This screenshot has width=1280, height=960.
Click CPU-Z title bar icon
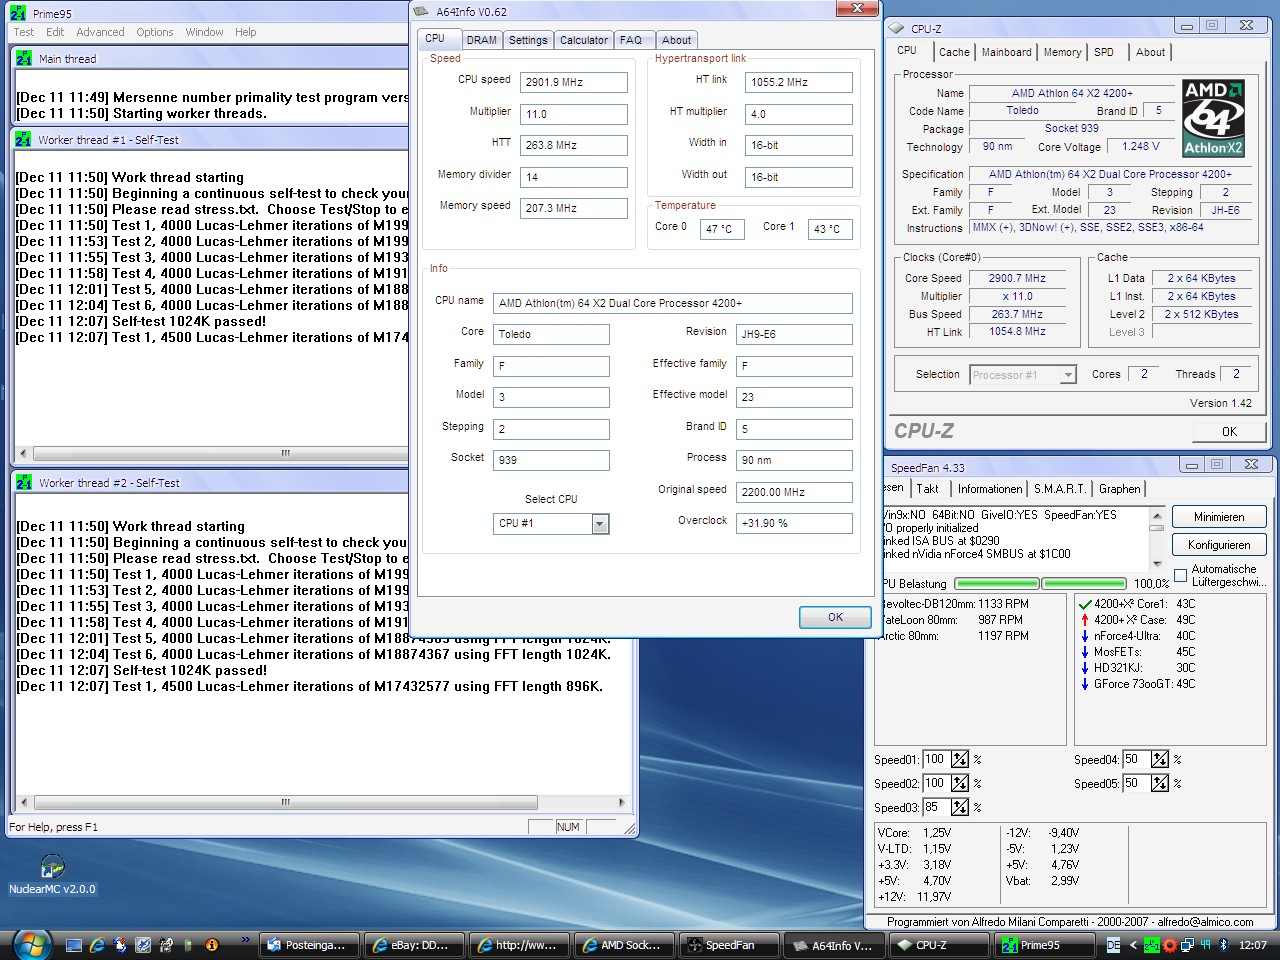(897, 28)
